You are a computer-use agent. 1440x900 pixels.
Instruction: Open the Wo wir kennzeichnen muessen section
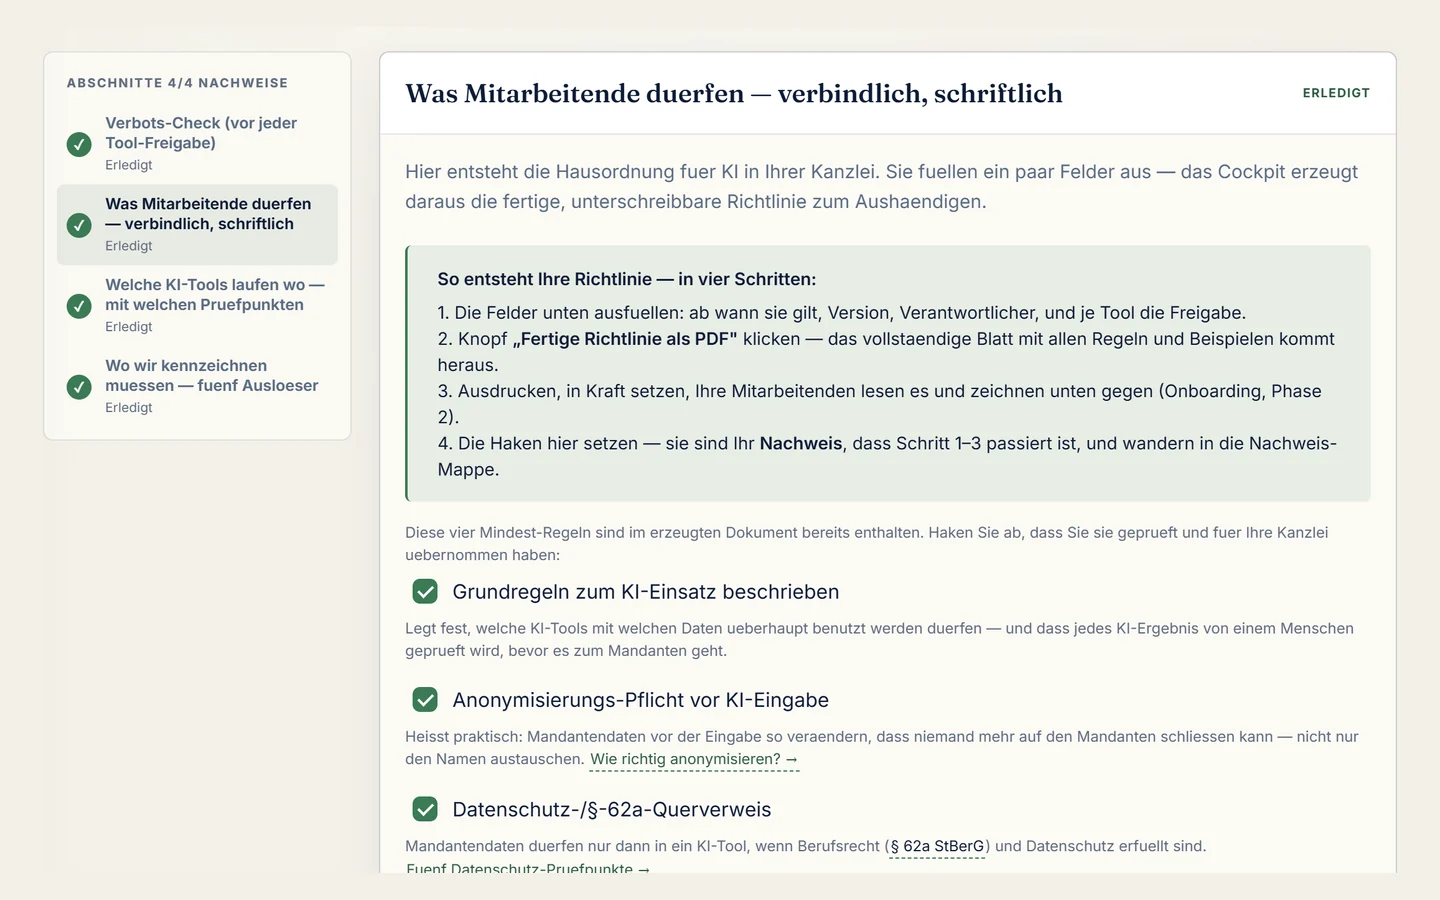[197, 387]
